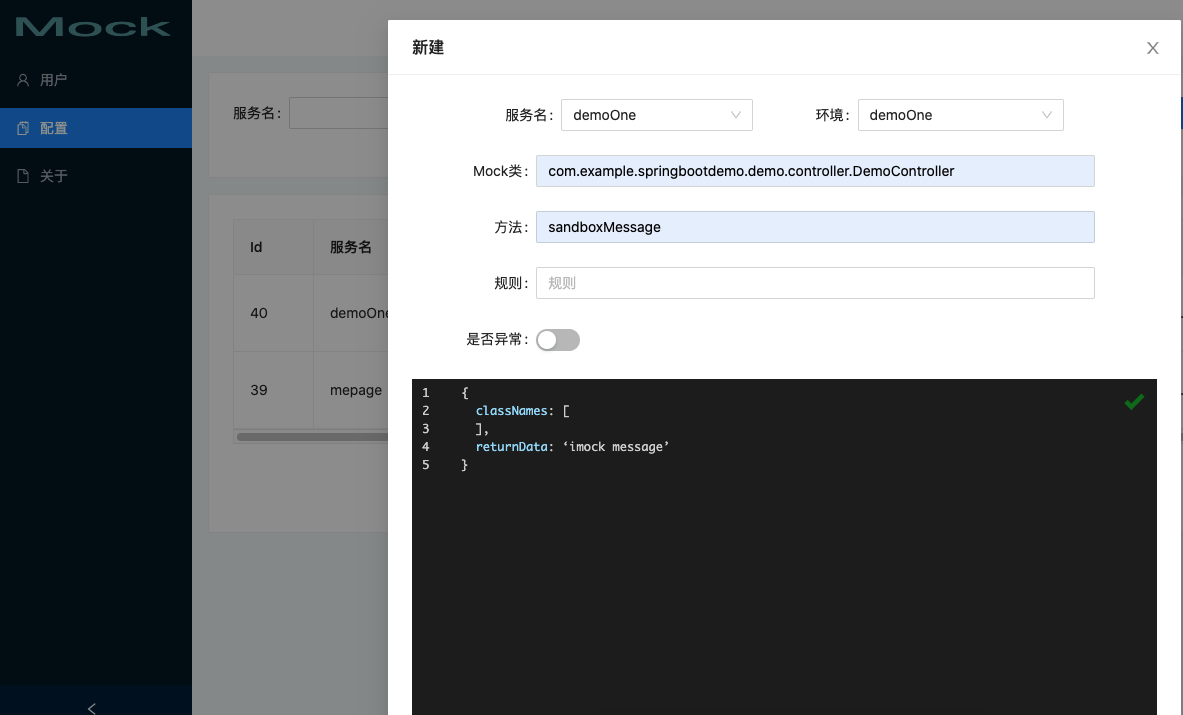Go to the 关于 menu item

coord(54,176)
